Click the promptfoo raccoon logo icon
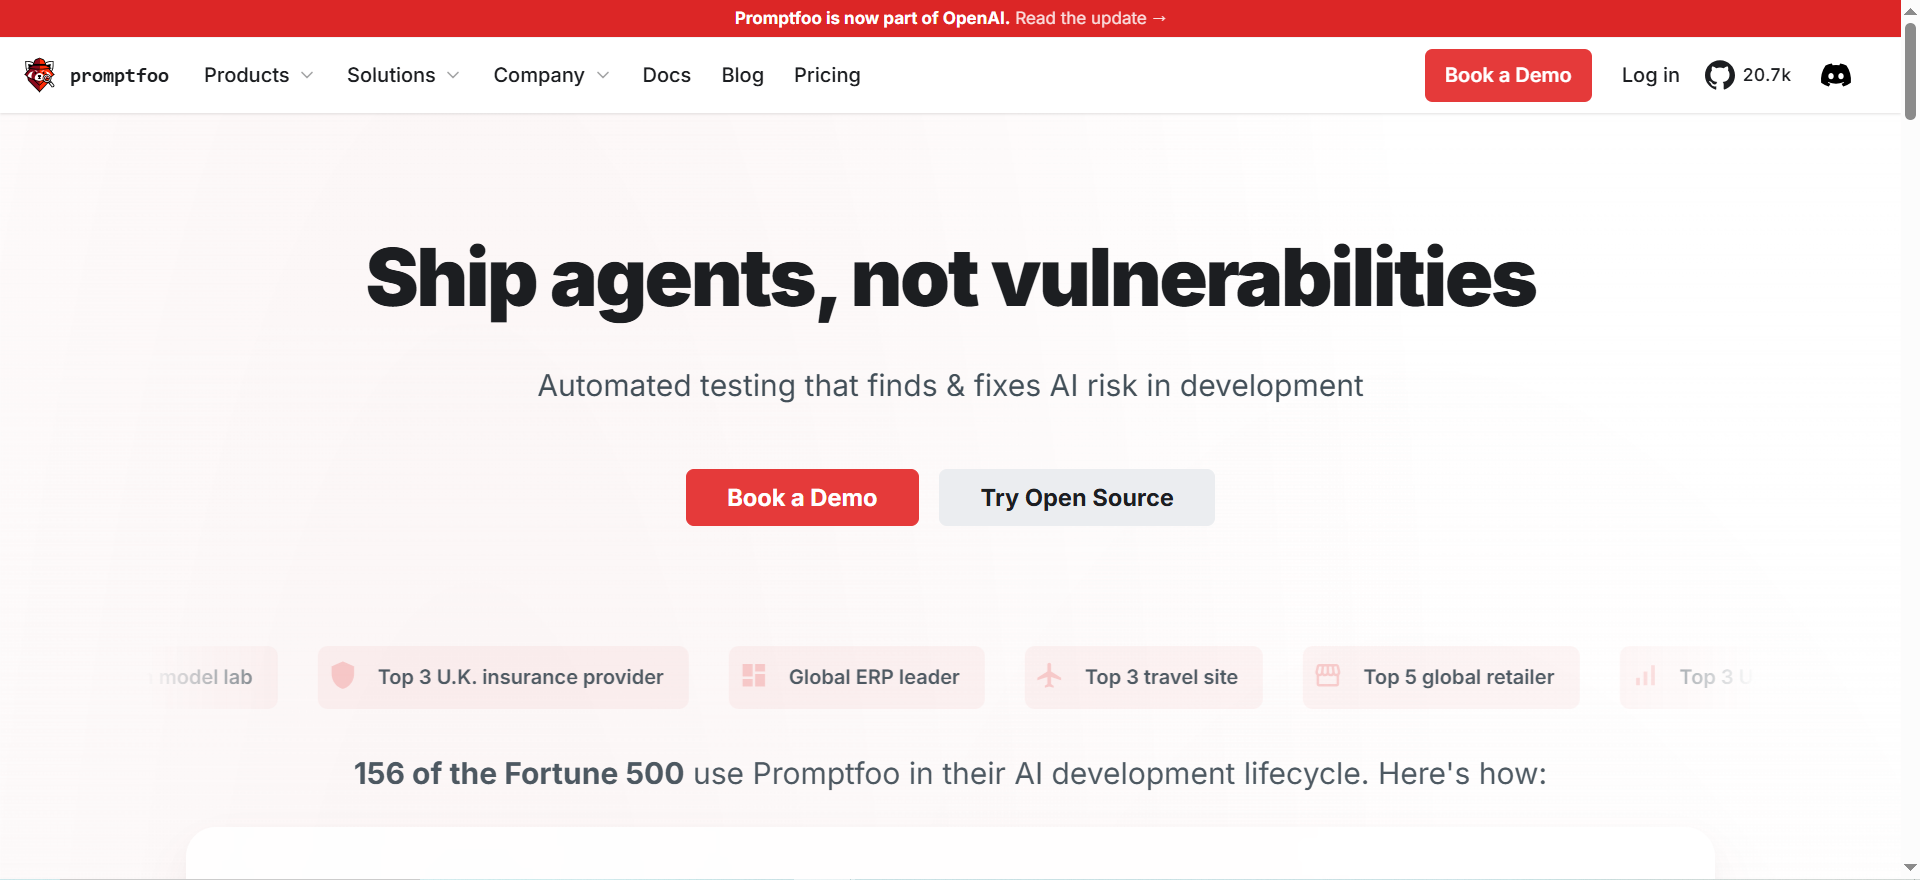The height and width of the screenshot is (880, 1920). pyautogui.click(x=40, y=75)
